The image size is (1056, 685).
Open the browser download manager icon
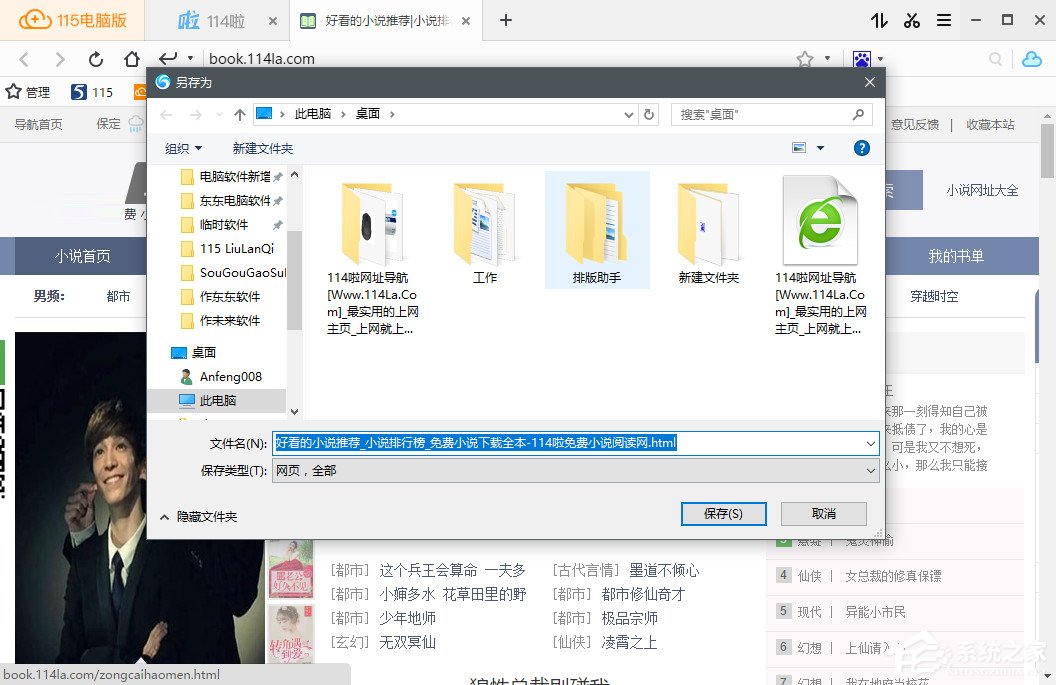[x=877, y=20]
